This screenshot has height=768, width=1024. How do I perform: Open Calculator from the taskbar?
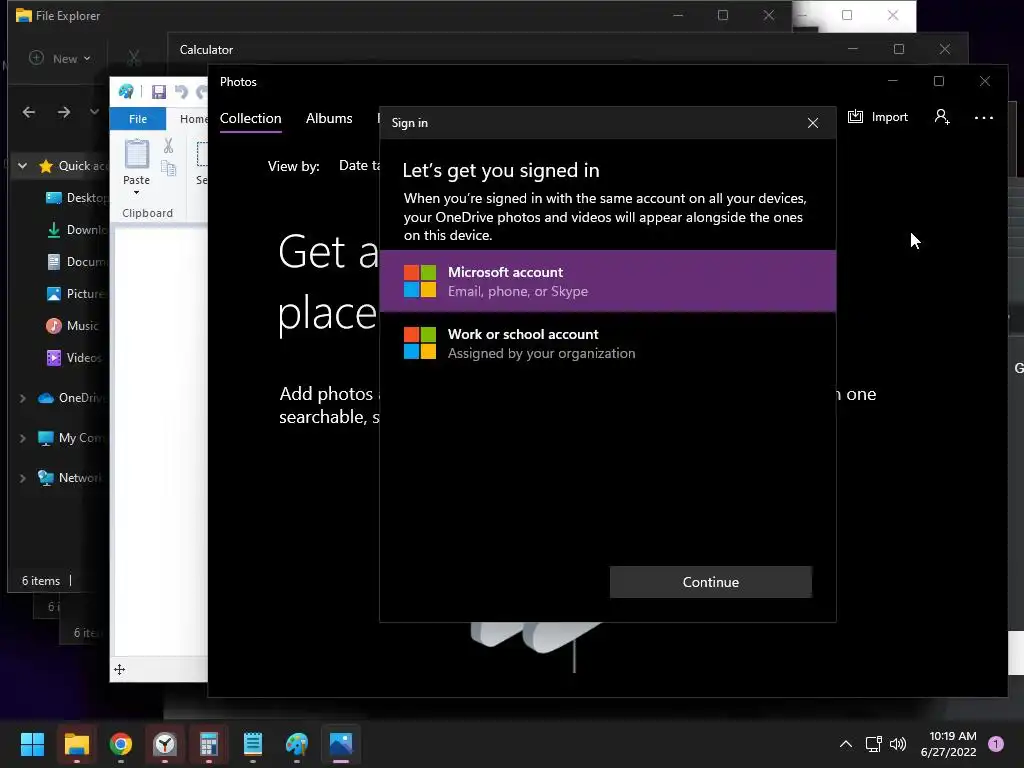[x=209, y=744]
